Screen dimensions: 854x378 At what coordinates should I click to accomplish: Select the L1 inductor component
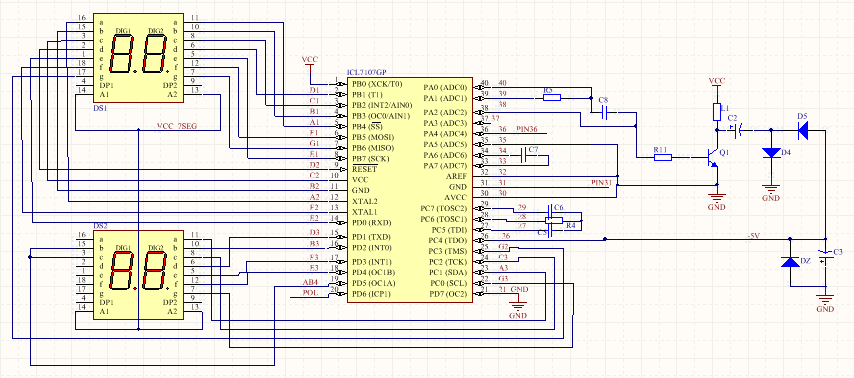[x=717, y=112]
